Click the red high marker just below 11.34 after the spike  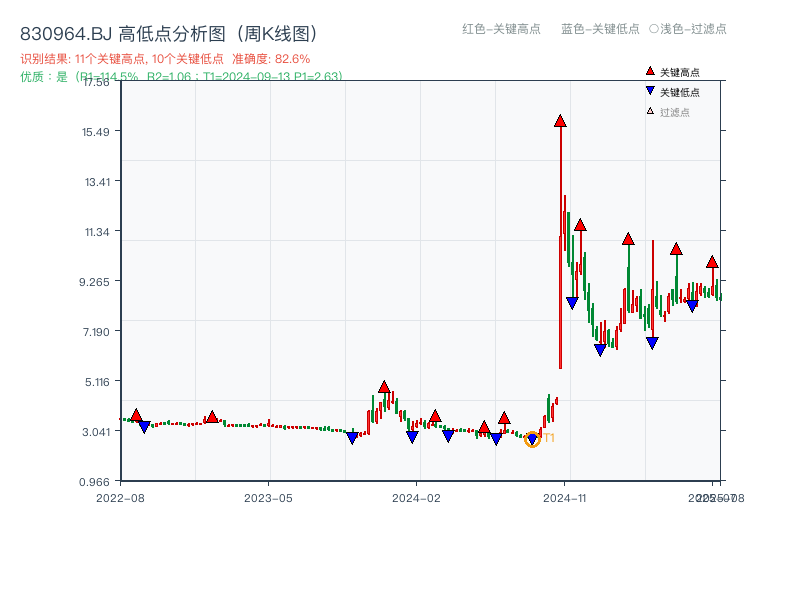580,225
